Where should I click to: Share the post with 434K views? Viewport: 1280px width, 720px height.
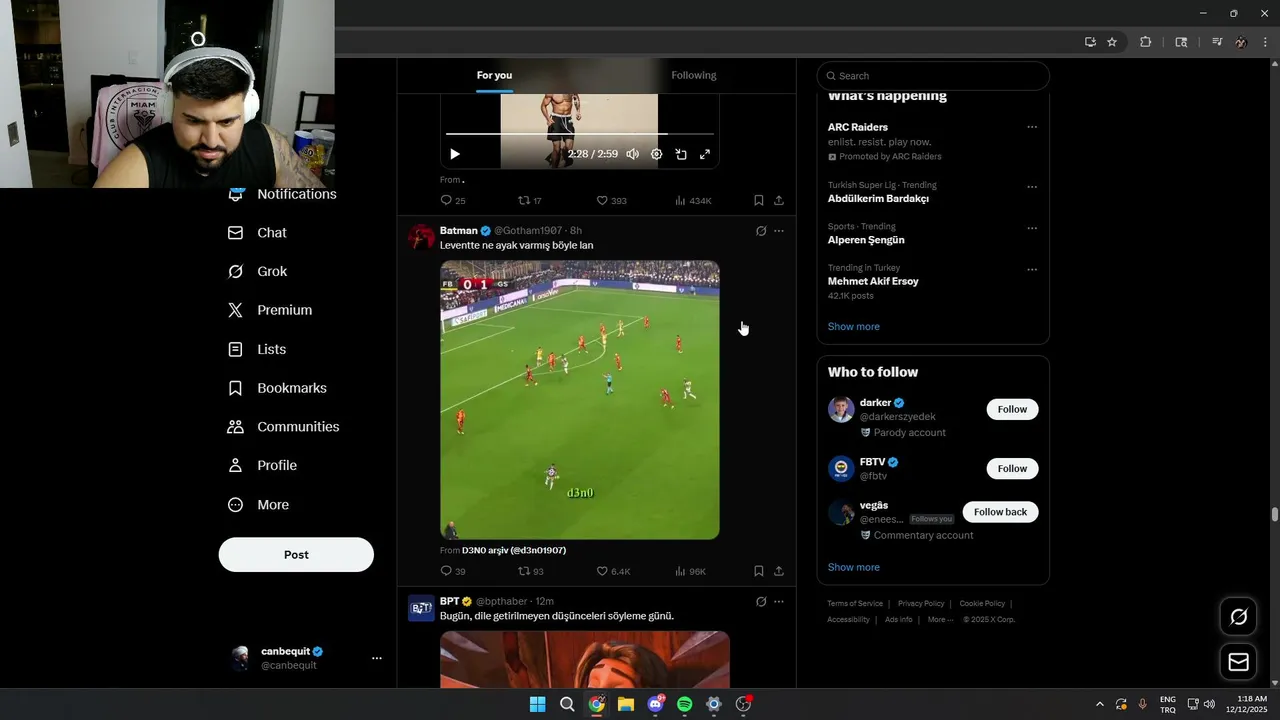tap(779, 201)
